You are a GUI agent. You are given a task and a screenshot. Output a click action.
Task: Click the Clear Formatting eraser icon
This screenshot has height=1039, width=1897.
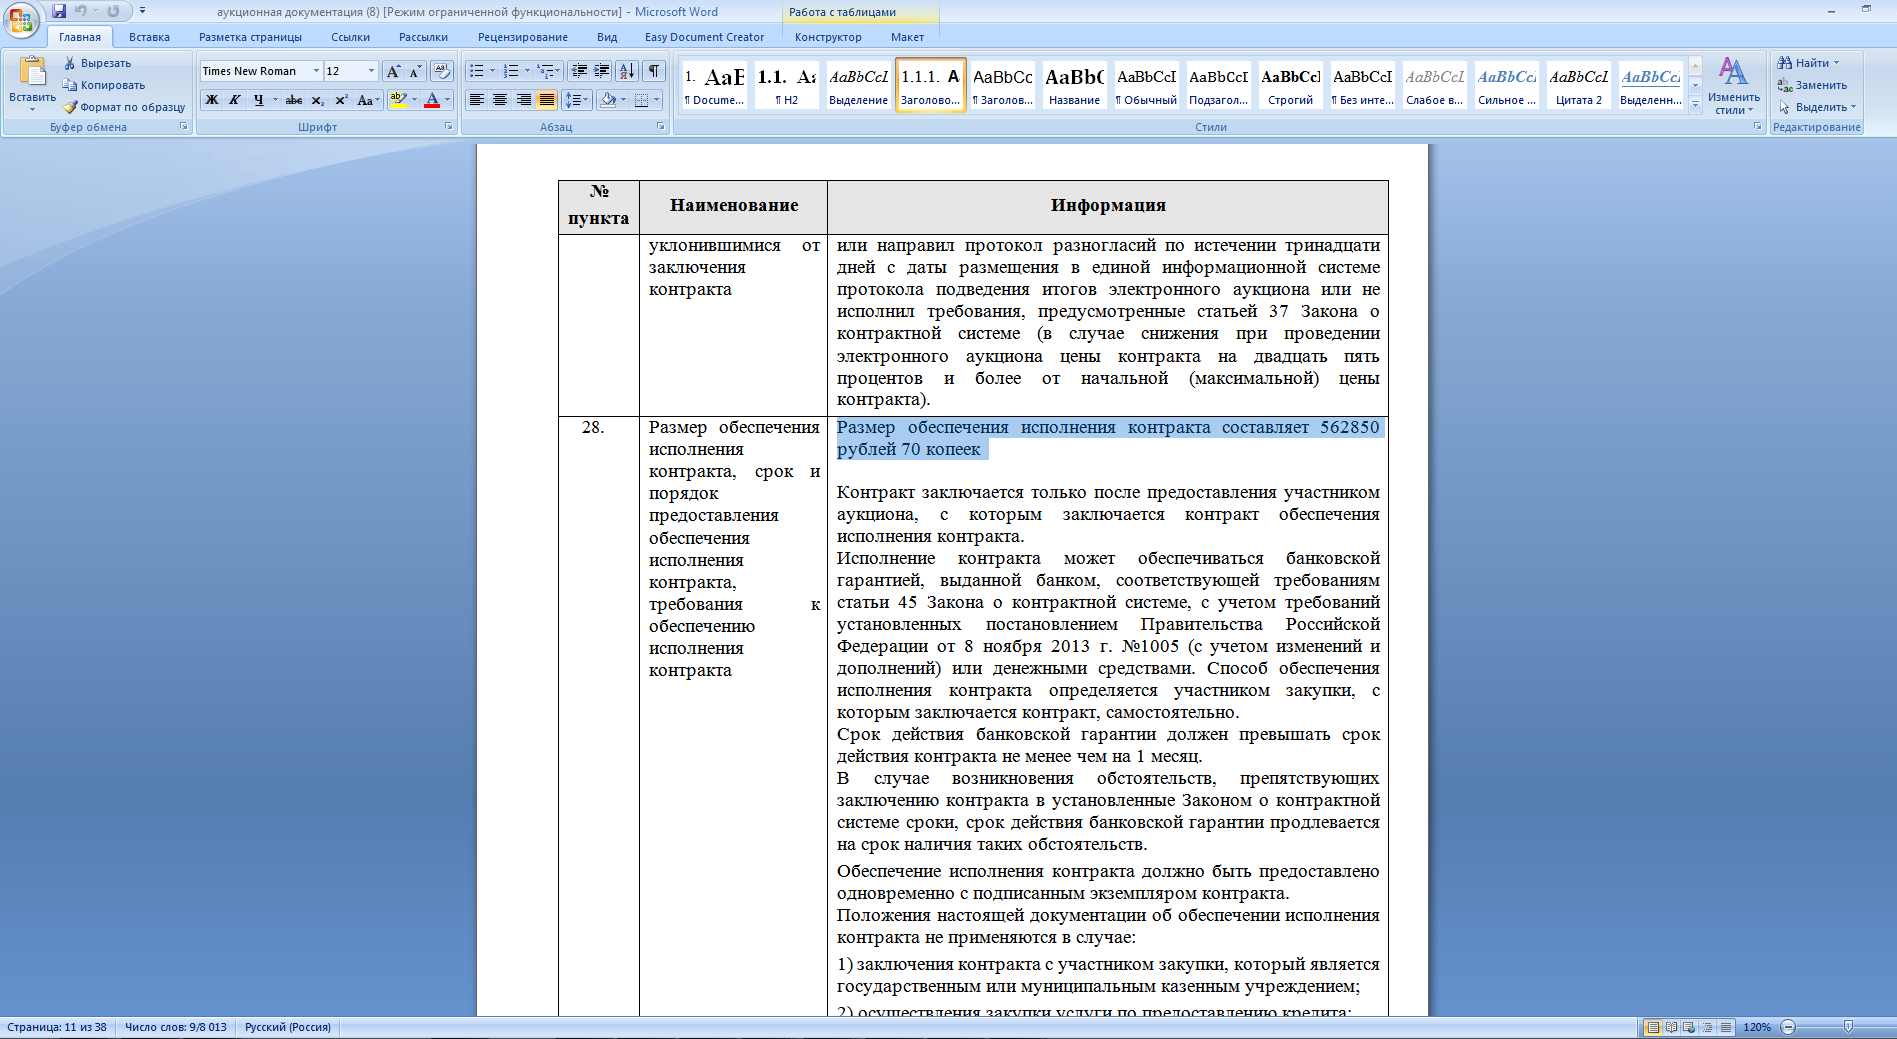point(442,71)
